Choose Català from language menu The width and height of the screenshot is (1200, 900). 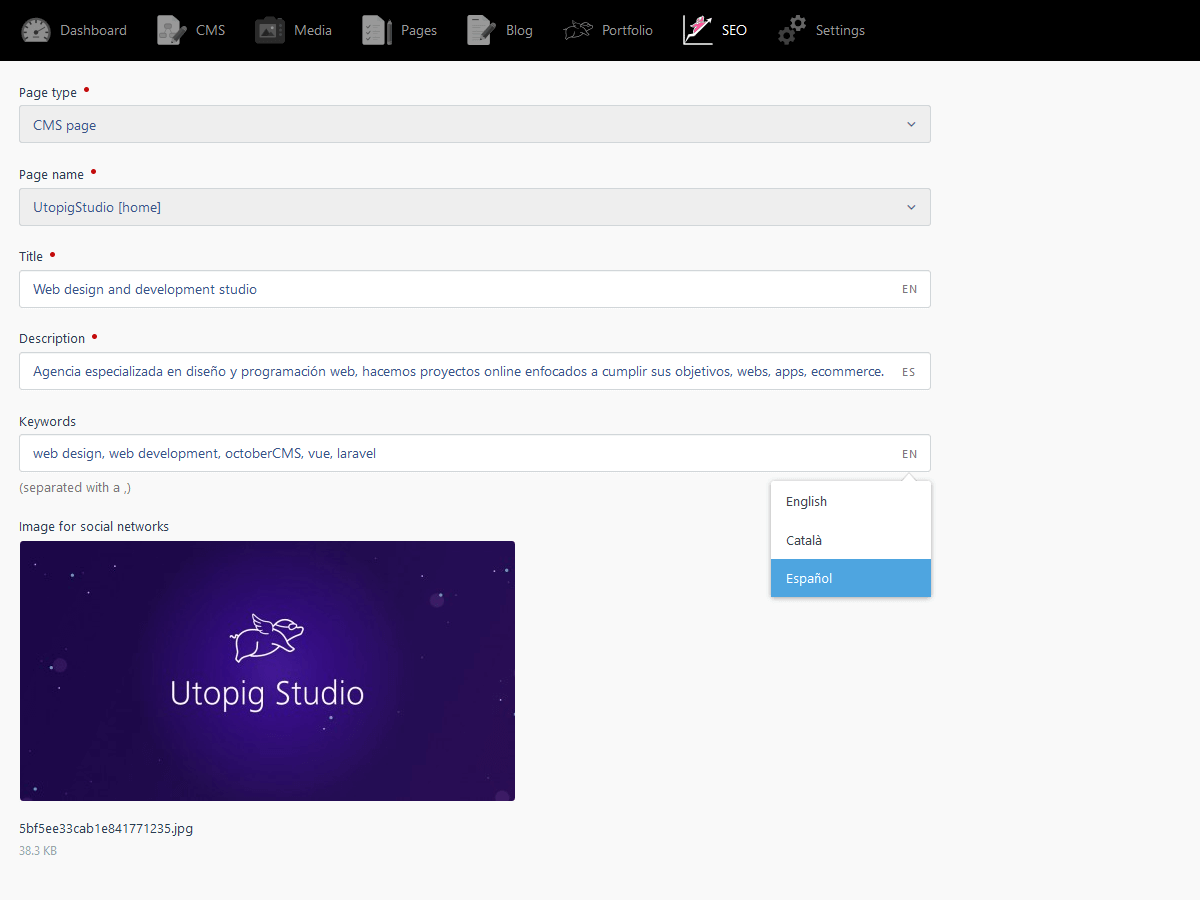pyautogui.click(x=851, y=540)
